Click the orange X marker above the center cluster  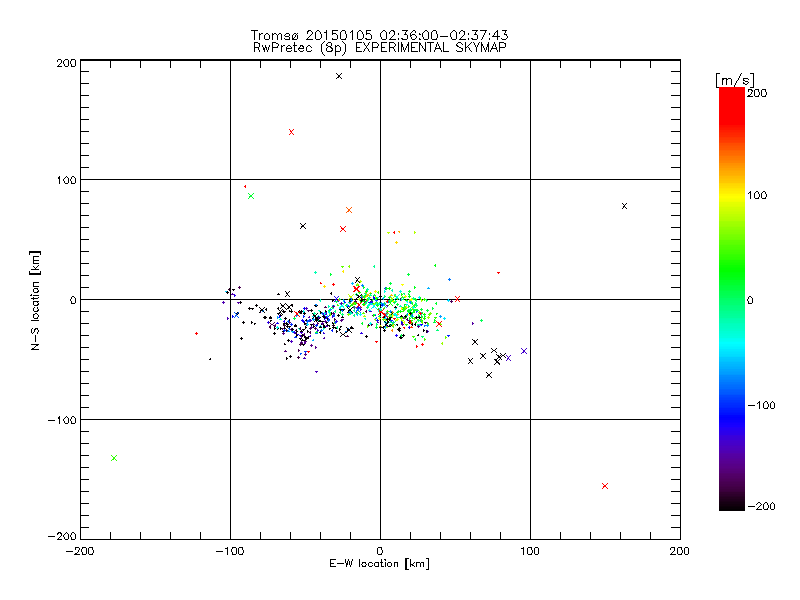coord(349,210)
